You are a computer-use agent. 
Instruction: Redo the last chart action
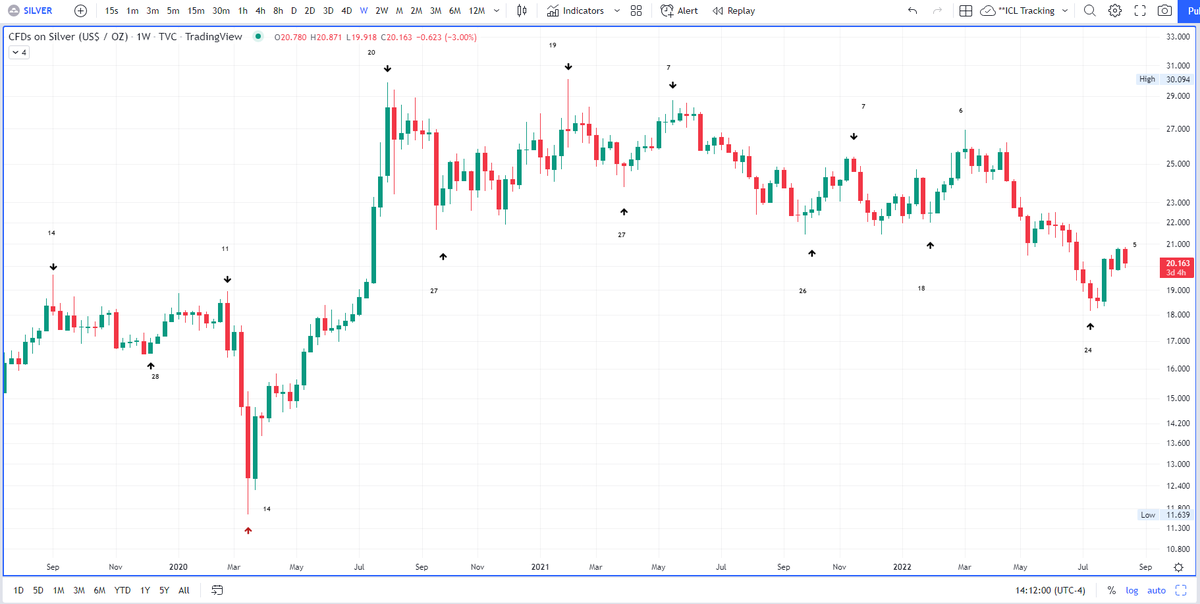937,11
